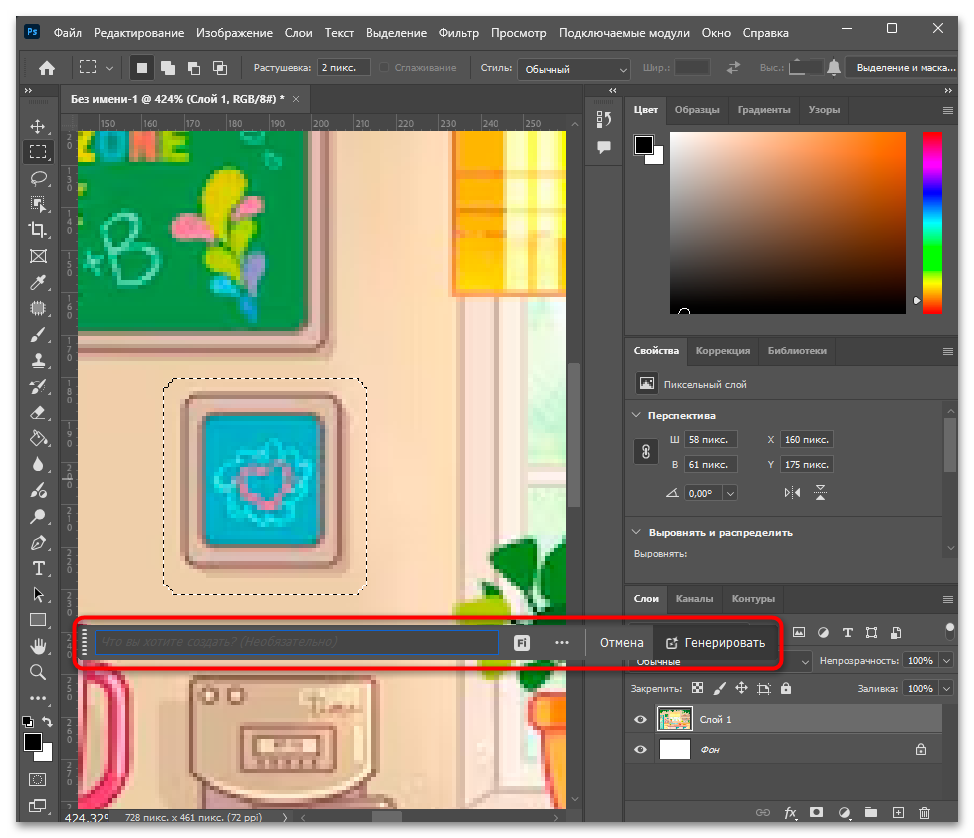Viewport: 974px width, 838px height.
Task: Open the Home screen icon
Action: (47, 68)
